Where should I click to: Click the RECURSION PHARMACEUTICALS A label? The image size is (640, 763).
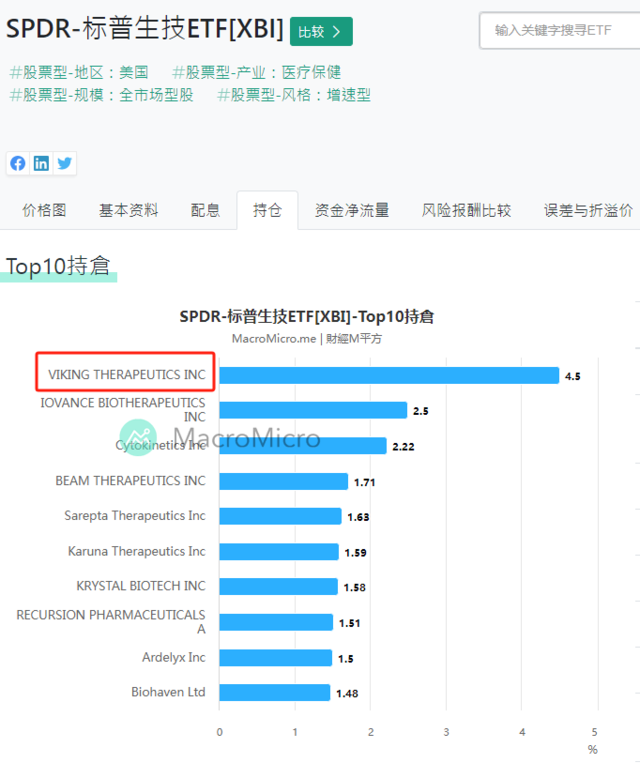tap(111, 622)
